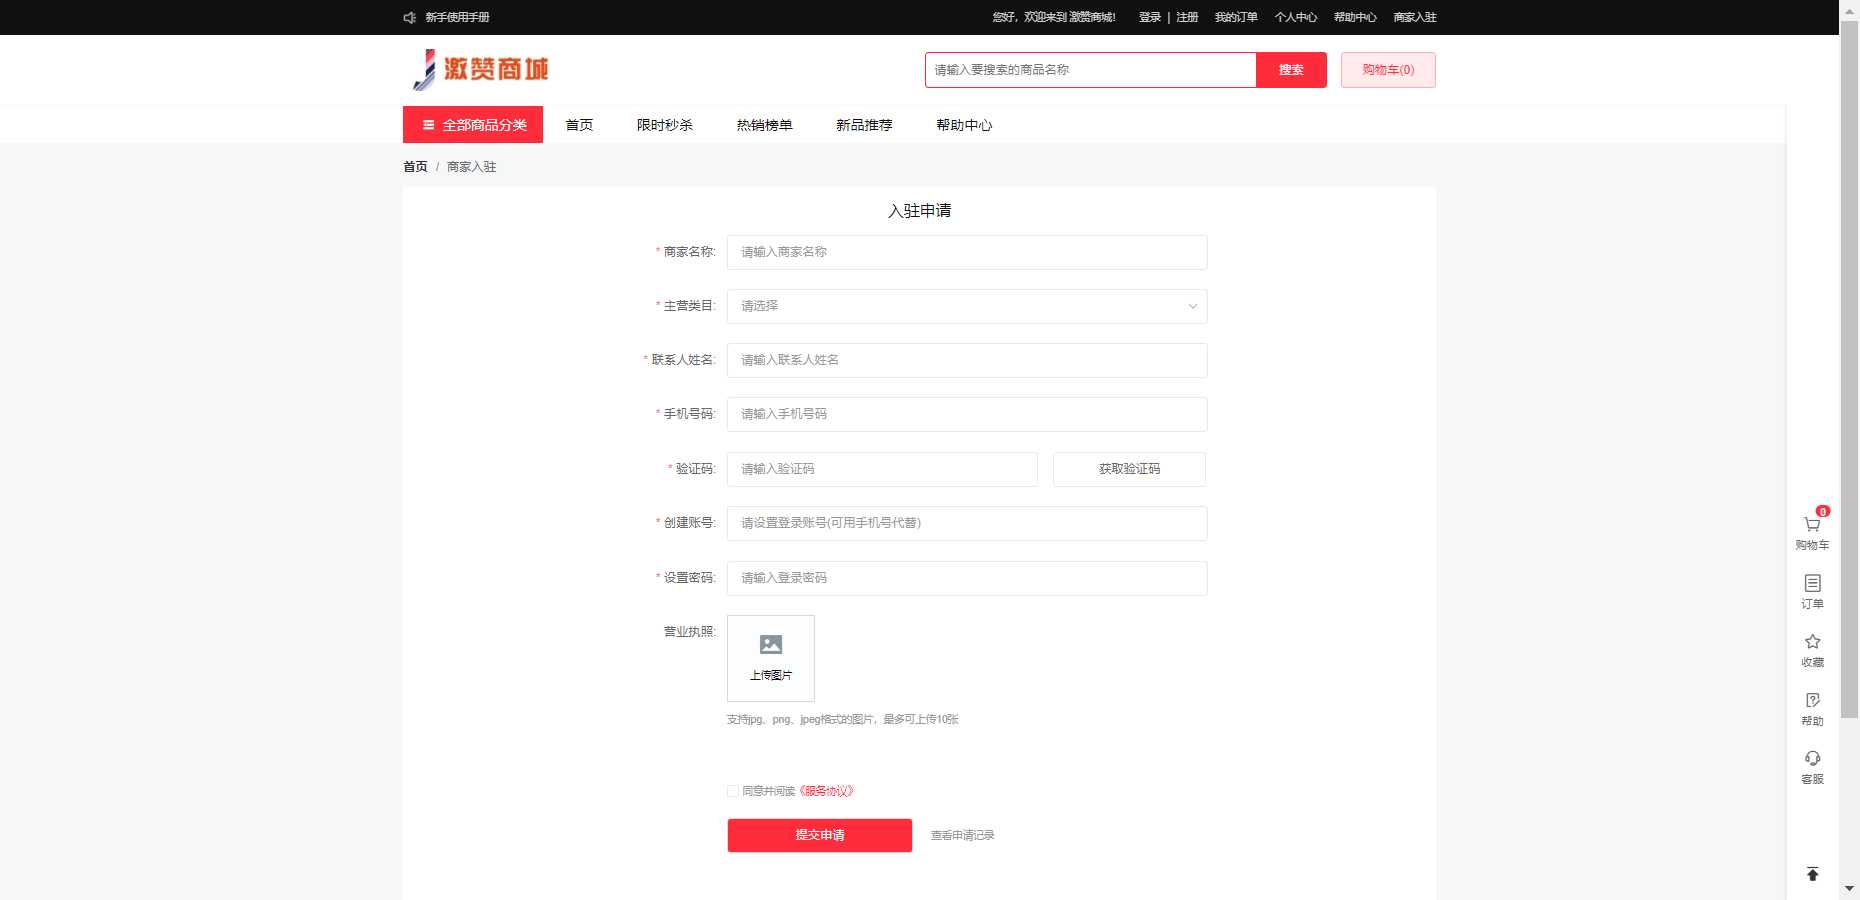Open the orders icon in right sidebar

(x=1812, y=584)
